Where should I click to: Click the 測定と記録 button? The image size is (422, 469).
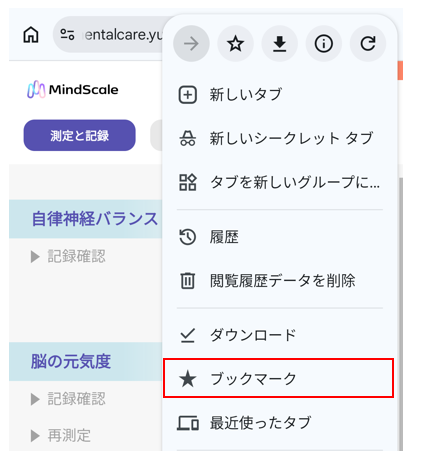79,136
